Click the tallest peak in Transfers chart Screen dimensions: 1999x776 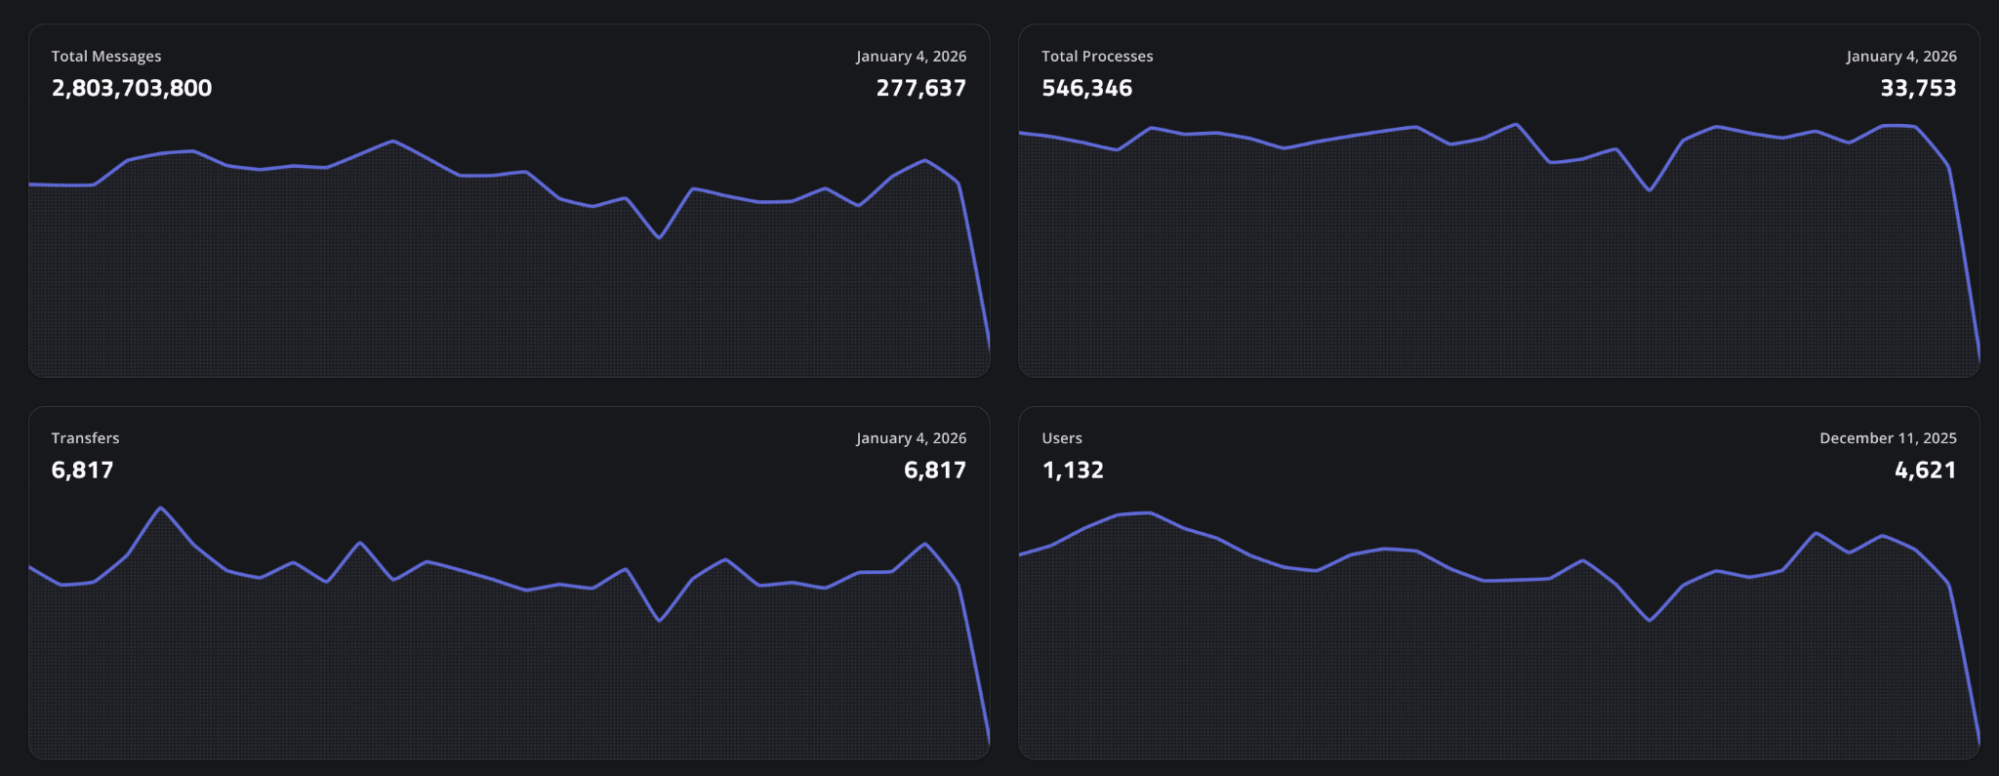tap(160, 508)
